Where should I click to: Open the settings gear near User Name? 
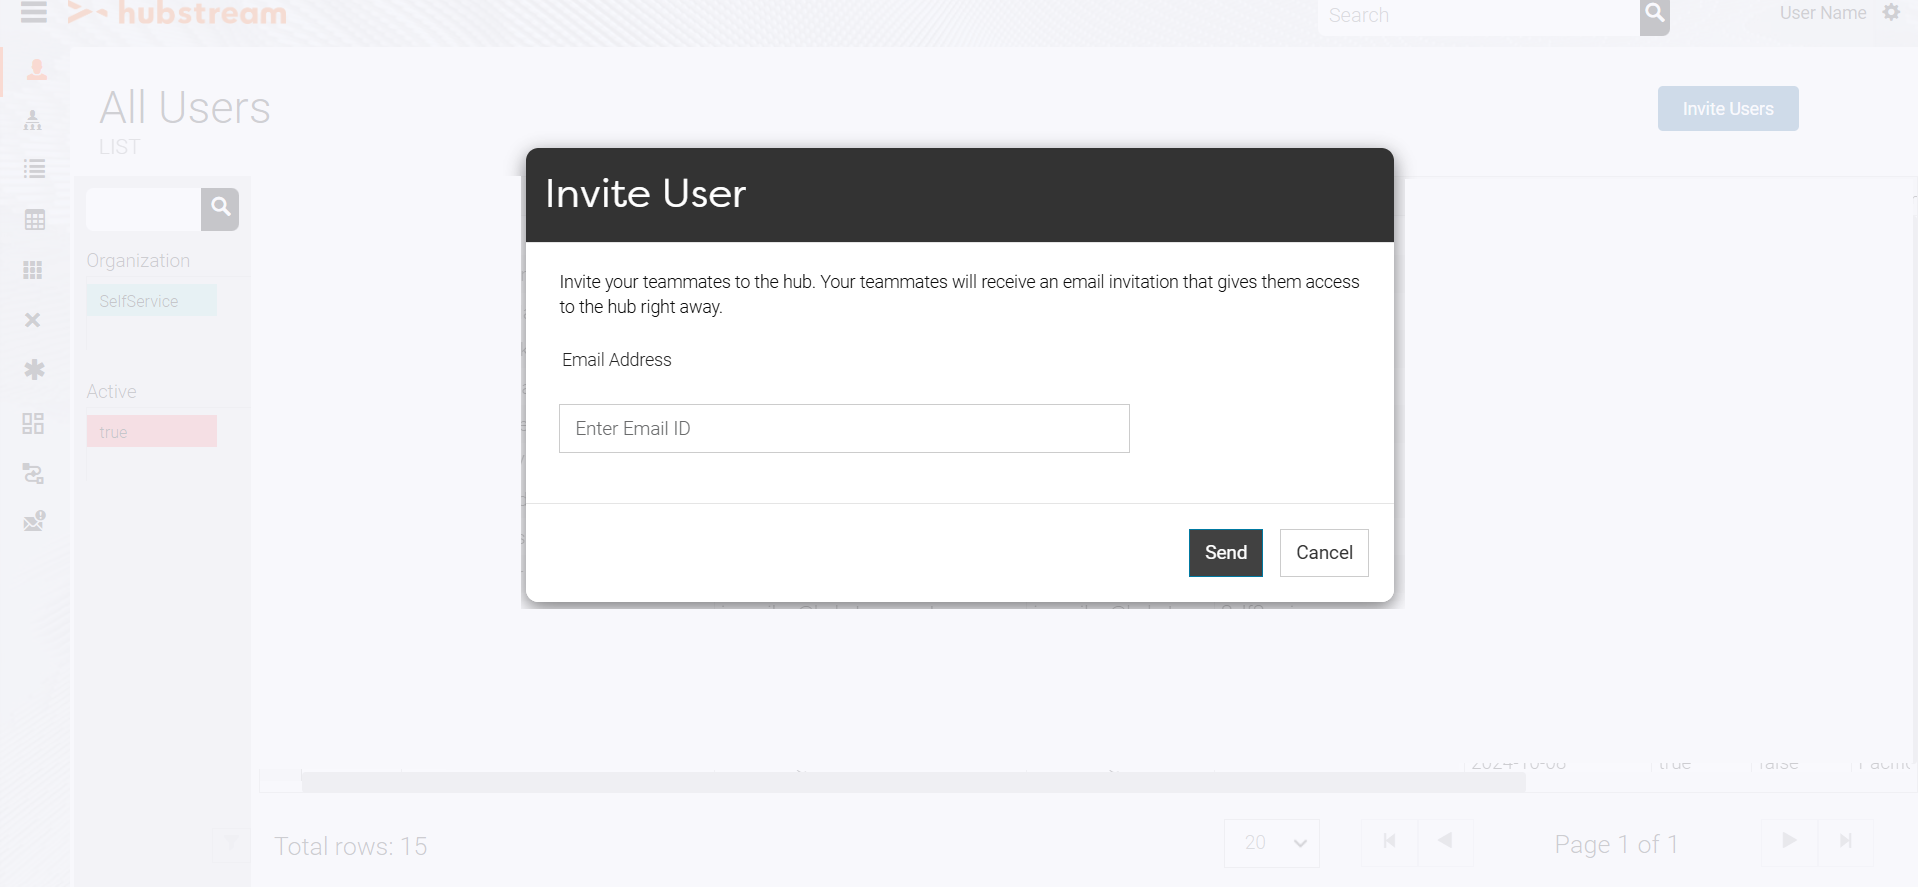point(1891,13)
